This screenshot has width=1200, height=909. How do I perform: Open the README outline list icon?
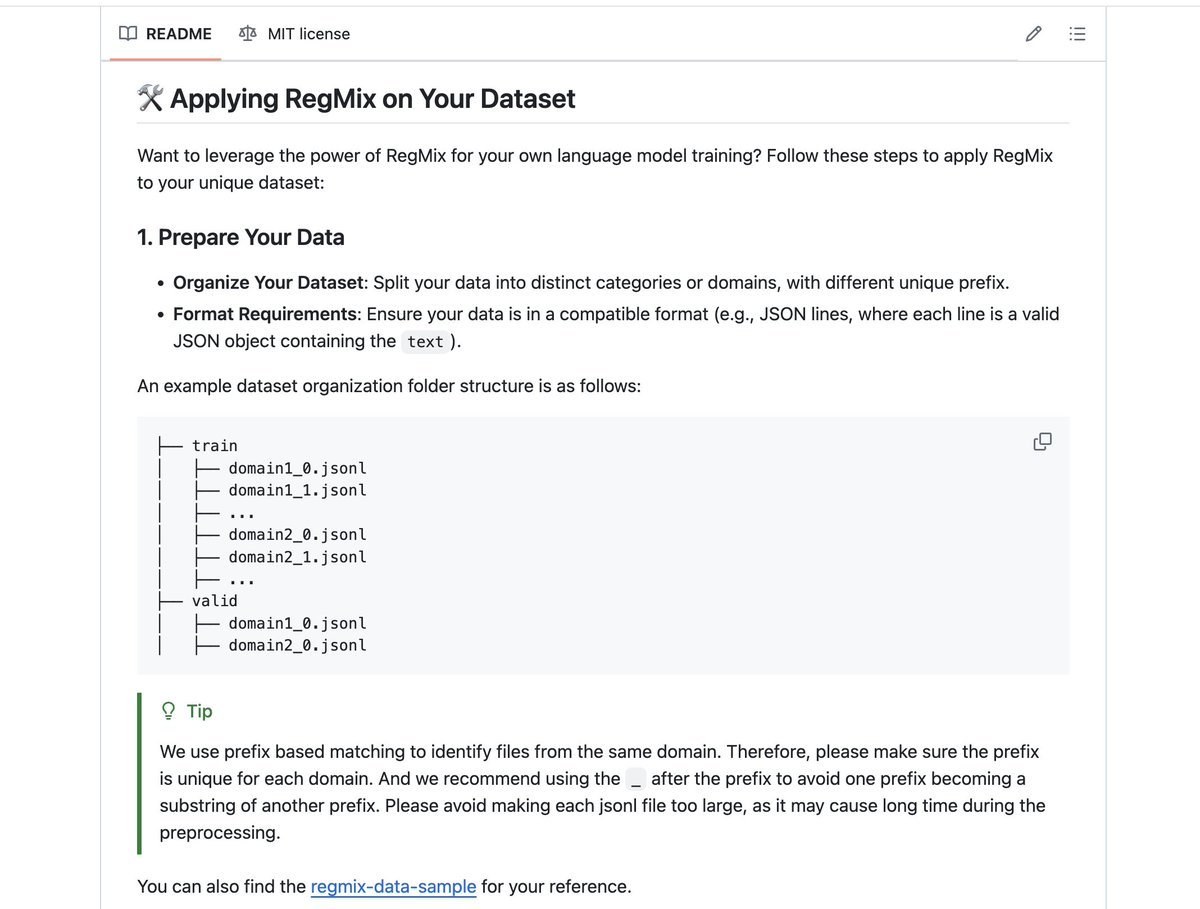(1077, 34)
